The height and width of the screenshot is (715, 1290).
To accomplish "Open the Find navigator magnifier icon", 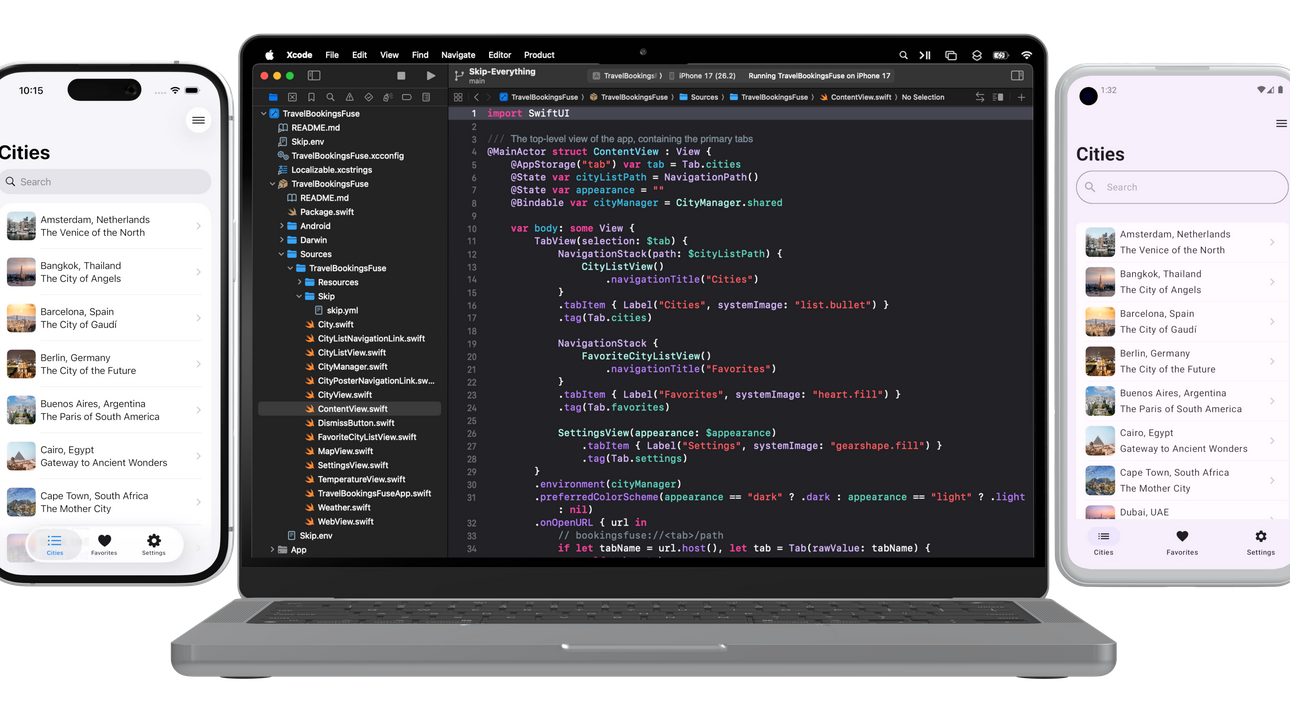I will 330,98.
